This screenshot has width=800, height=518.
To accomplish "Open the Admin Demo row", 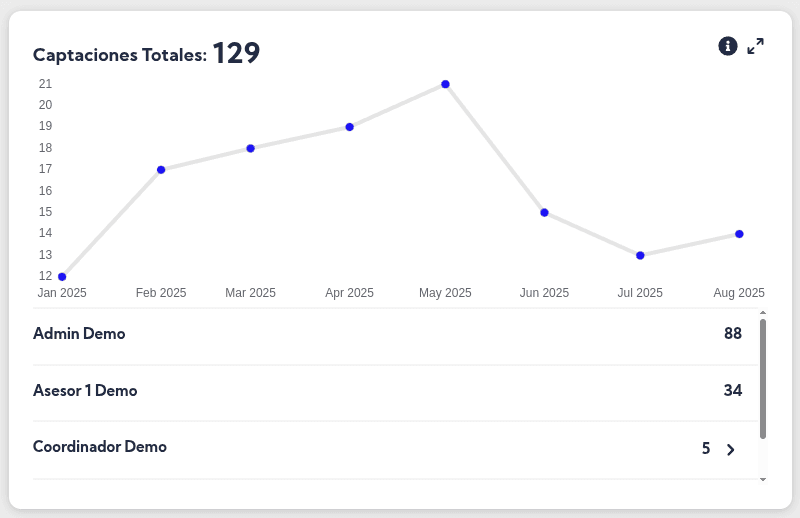I will click(x=79, y=334).
